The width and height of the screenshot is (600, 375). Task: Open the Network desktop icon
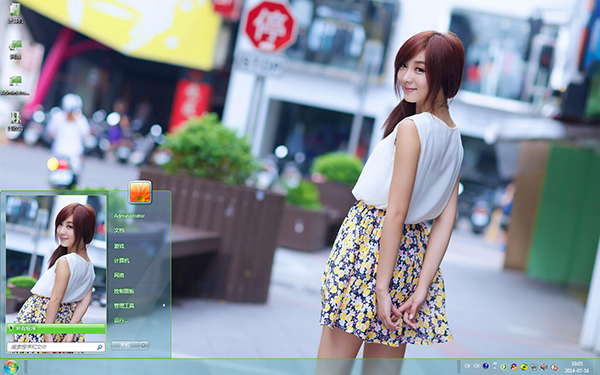pyautogui.click(x=15, y=50)
